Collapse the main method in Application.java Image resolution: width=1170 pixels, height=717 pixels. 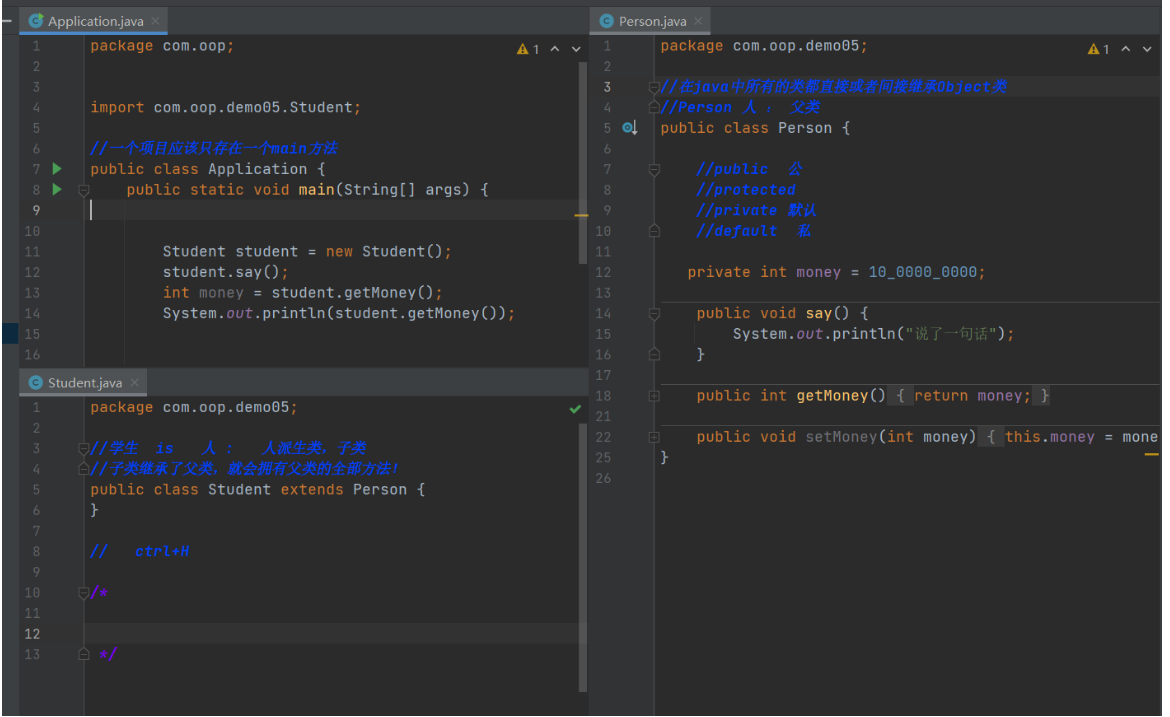(x=84, y=190)
